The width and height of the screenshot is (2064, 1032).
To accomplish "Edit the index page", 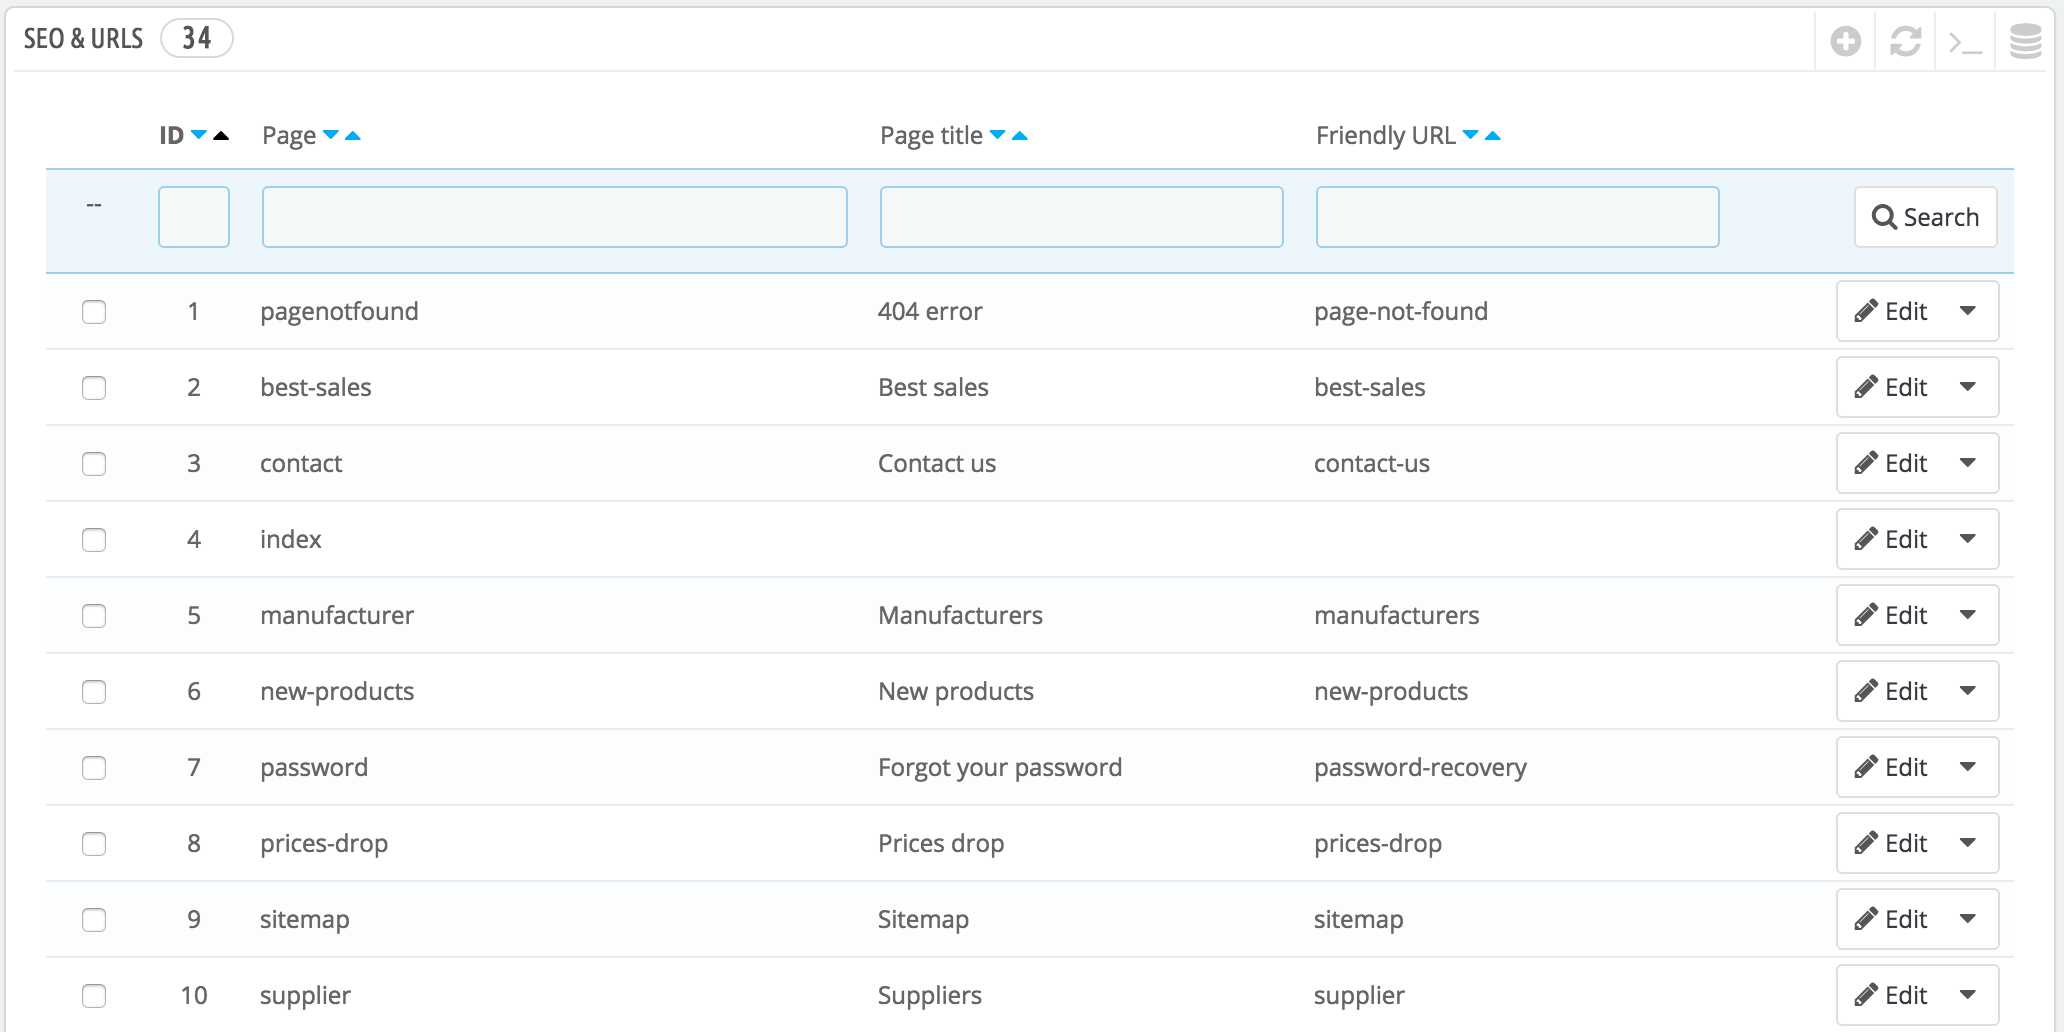I will tap(1891, 539).
